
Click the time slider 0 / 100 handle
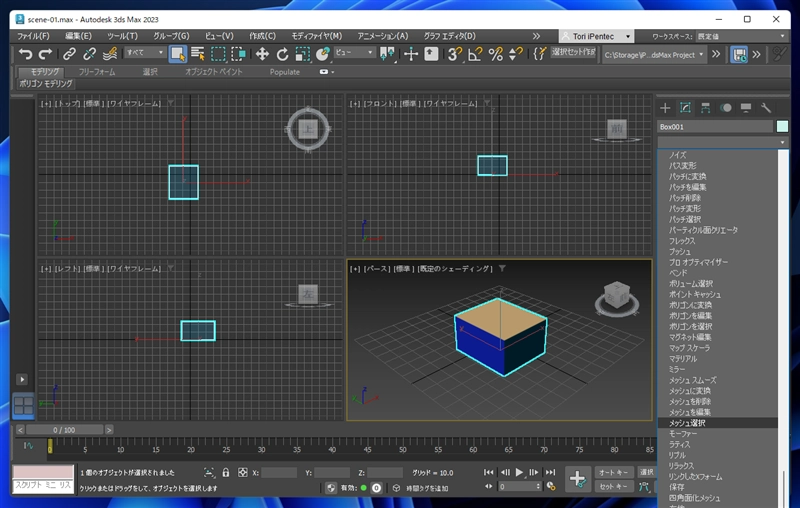click(x=64, y=430)
